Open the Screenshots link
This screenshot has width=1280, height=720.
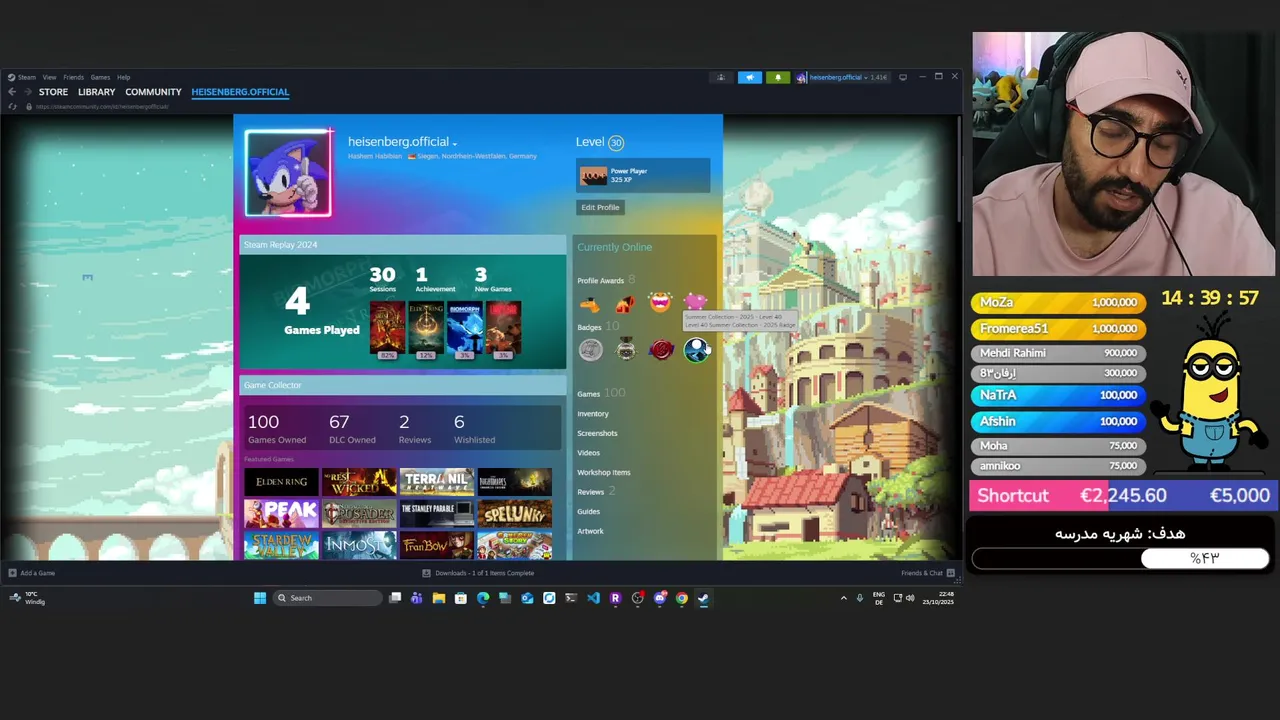click(x=597, y=433)
